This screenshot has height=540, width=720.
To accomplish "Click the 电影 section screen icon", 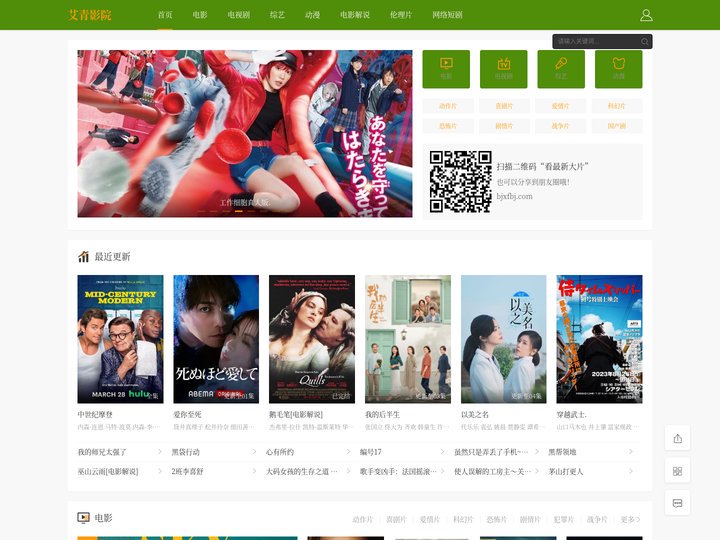I will pos(83,518).
